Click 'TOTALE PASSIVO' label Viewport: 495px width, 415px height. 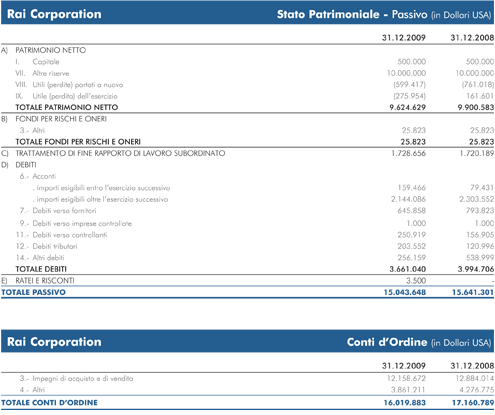tap(33, 292)
